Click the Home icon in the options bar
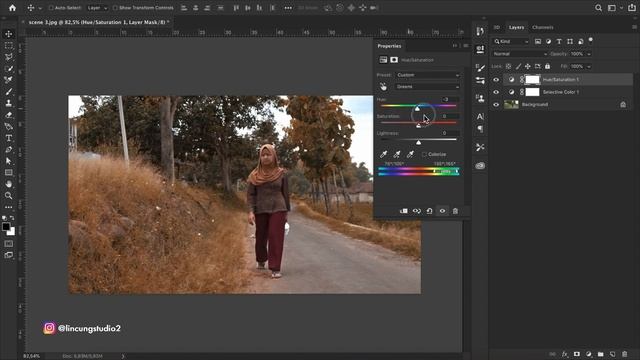This screenshot has width=640, height=360. point(12,8)
